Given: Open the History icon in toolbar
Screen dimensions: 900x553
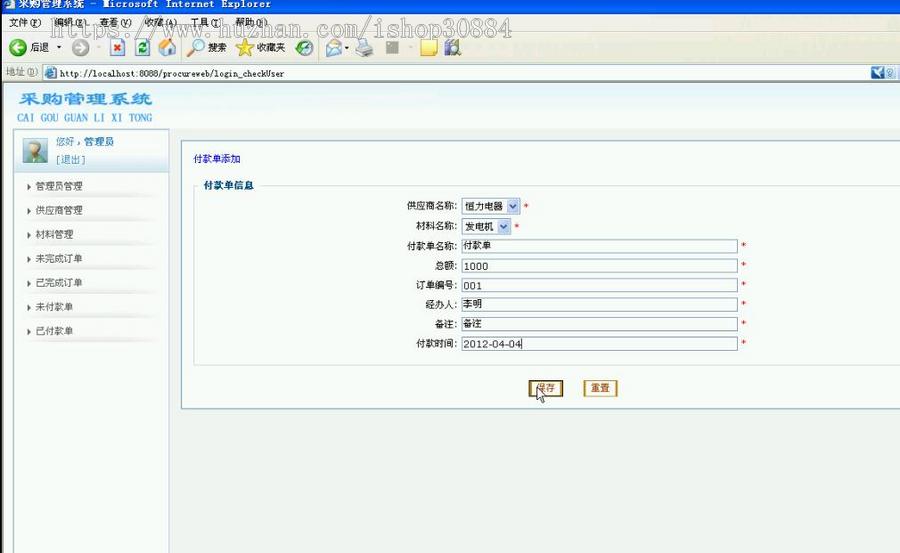Looking at the screenshot, I should pyautogui.click(x=304, y=48).
